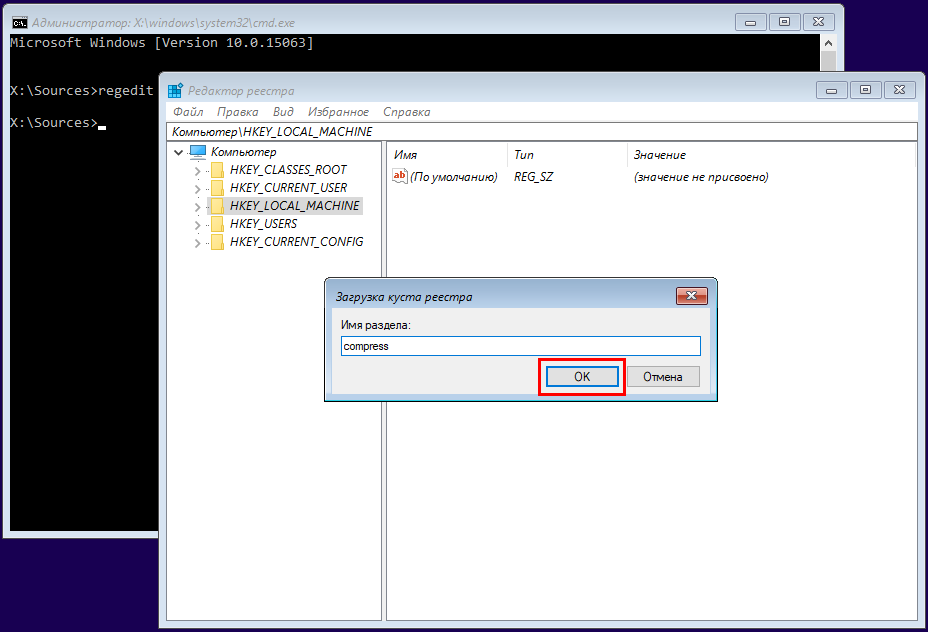Select the Компьютер tree label
The width and height of the screenshot is (928, 632).
coord(243,152)
